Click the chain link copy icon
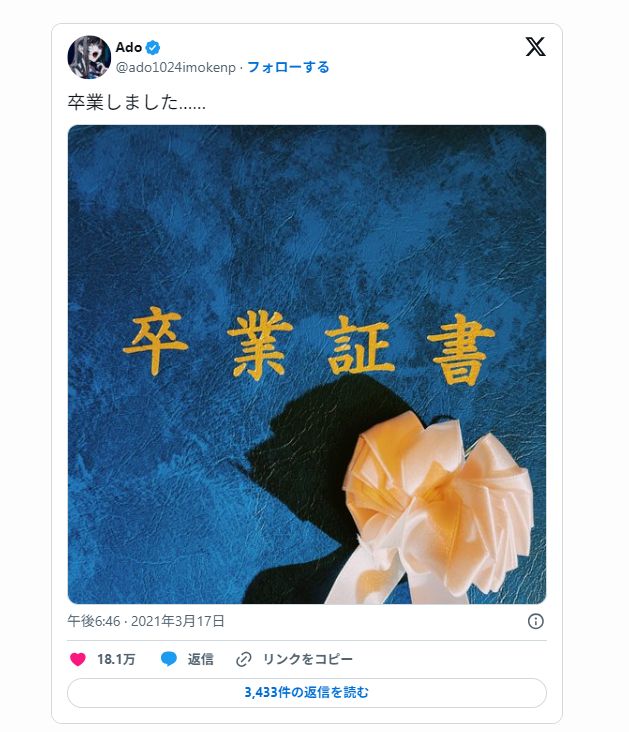Screen dimensions: 629x732 click(243, 659)
